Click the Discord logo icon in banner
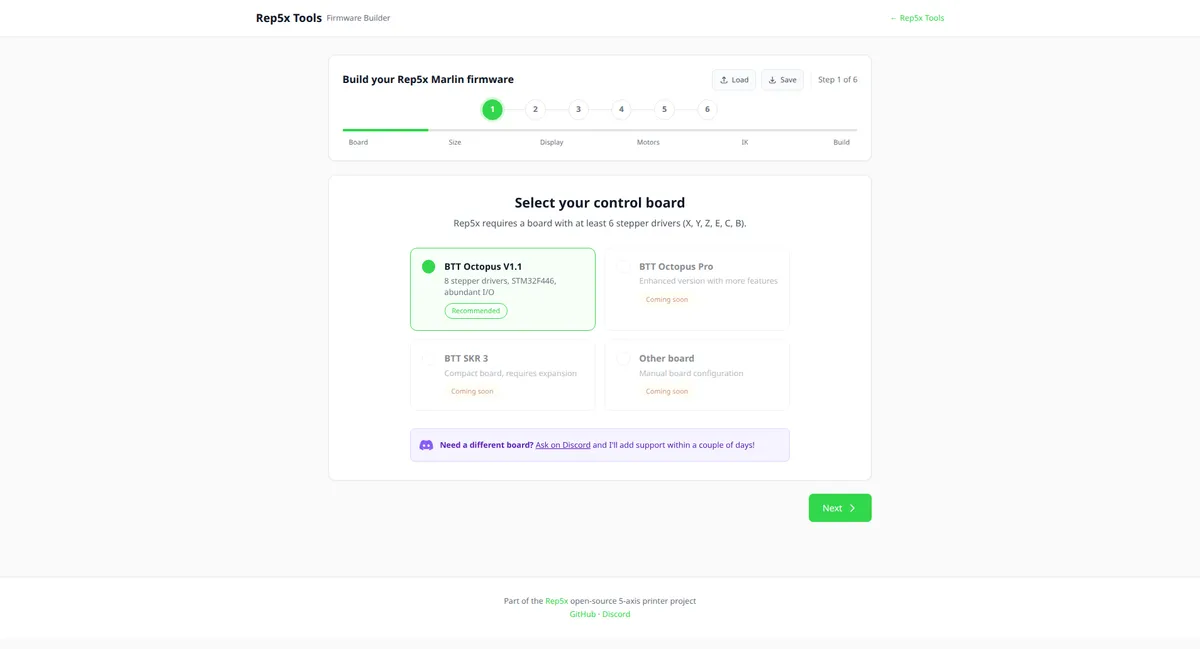The image size is (1200, 649). [x=426, y=445]
